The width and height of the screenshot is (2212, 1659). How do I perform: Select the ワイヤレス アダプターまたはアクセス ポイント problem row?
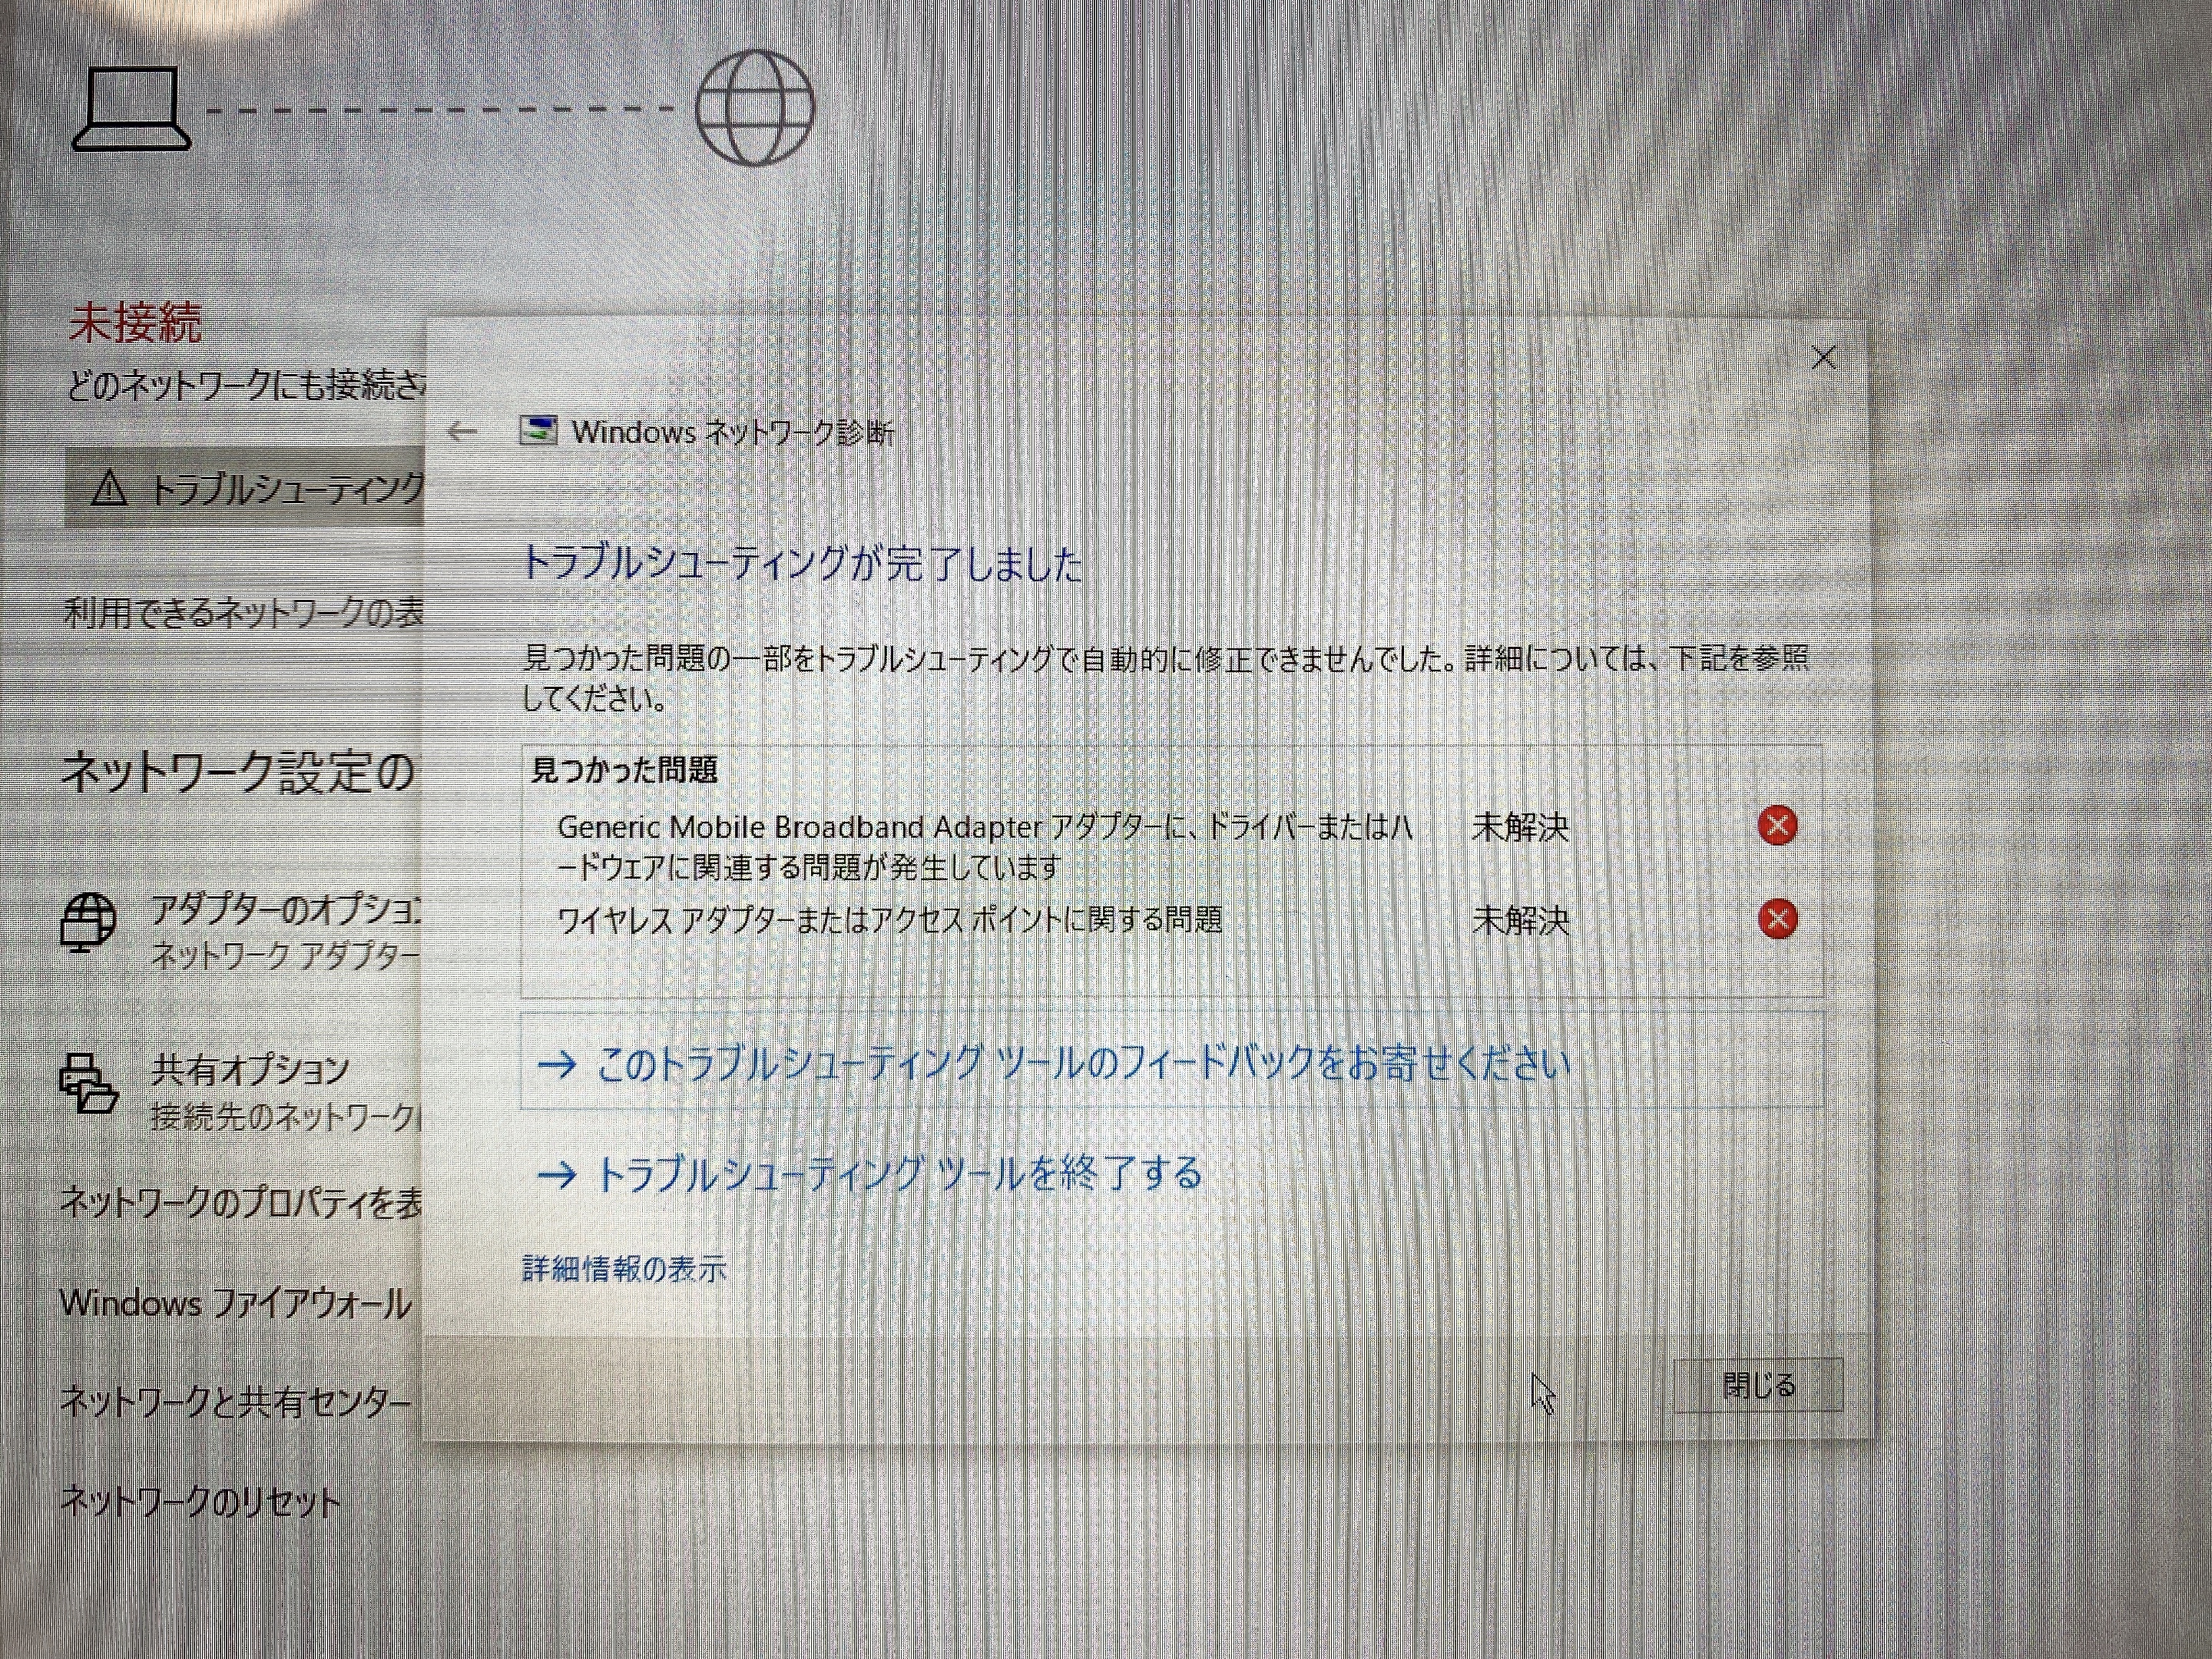(889, 919)
